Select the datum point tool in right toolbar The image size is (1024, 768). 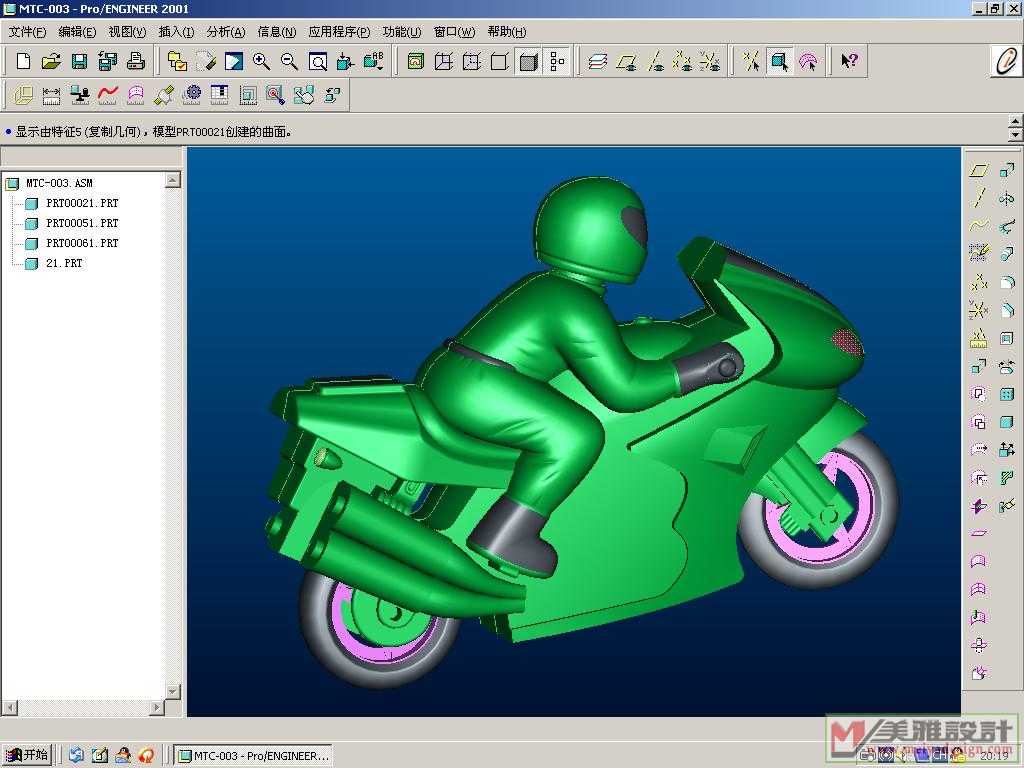click(x=978, y=282)
